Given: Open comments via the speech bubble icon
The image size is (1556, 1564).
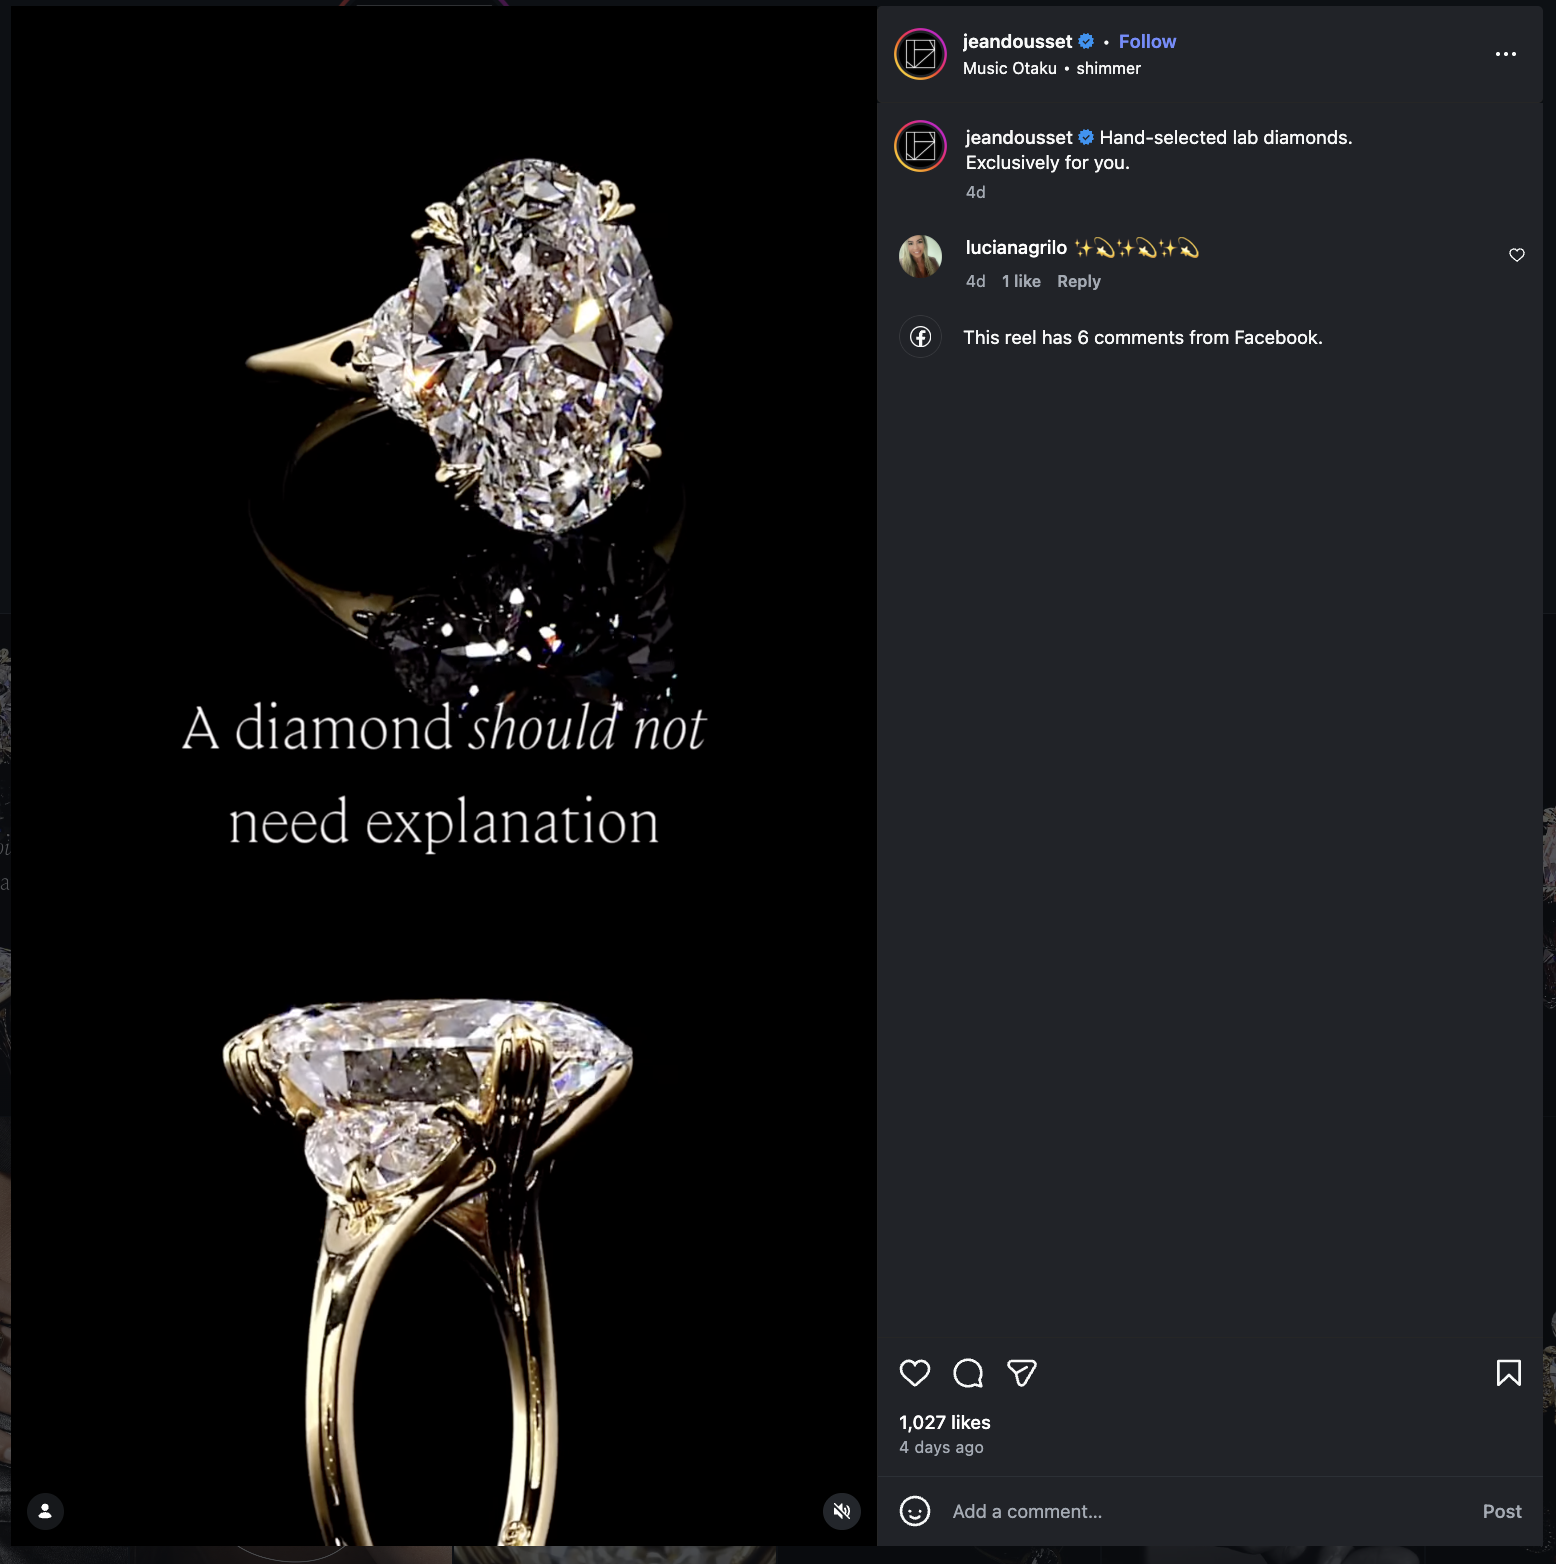Looking at the screenshot, I should pos(968,1374).
